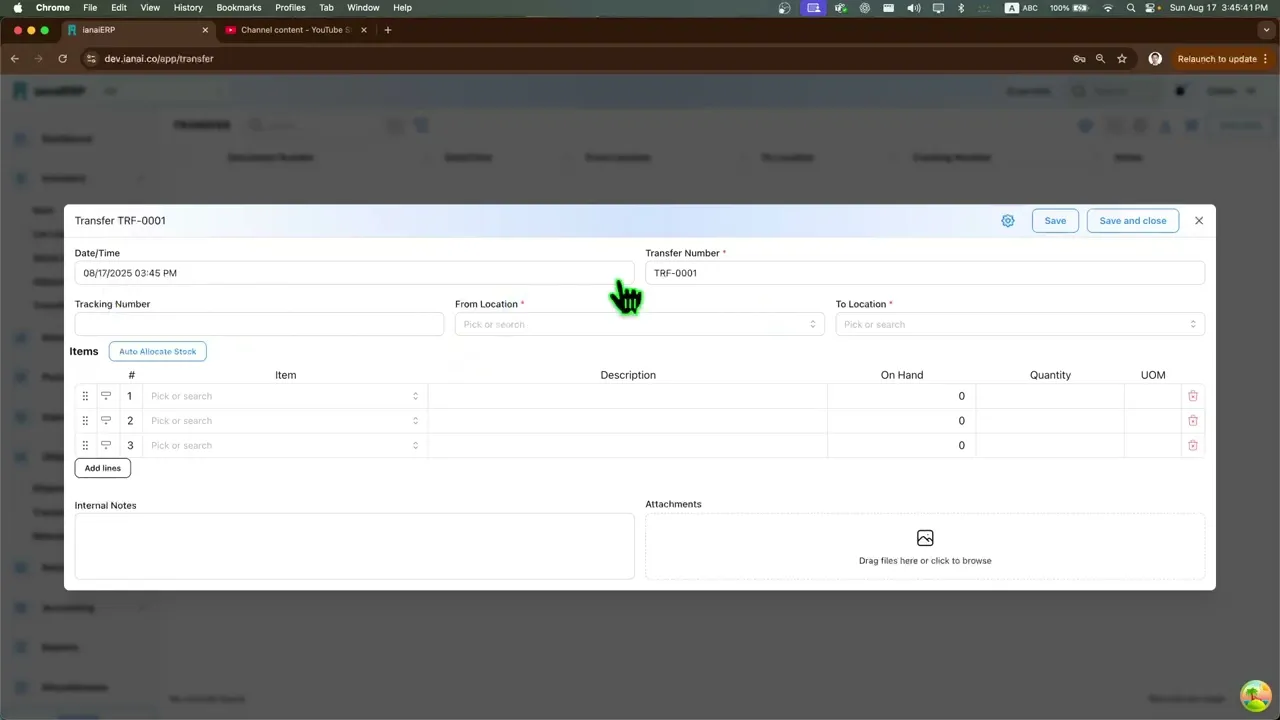
Task: Click the Description cell of row 1
Action: [628, 396]
